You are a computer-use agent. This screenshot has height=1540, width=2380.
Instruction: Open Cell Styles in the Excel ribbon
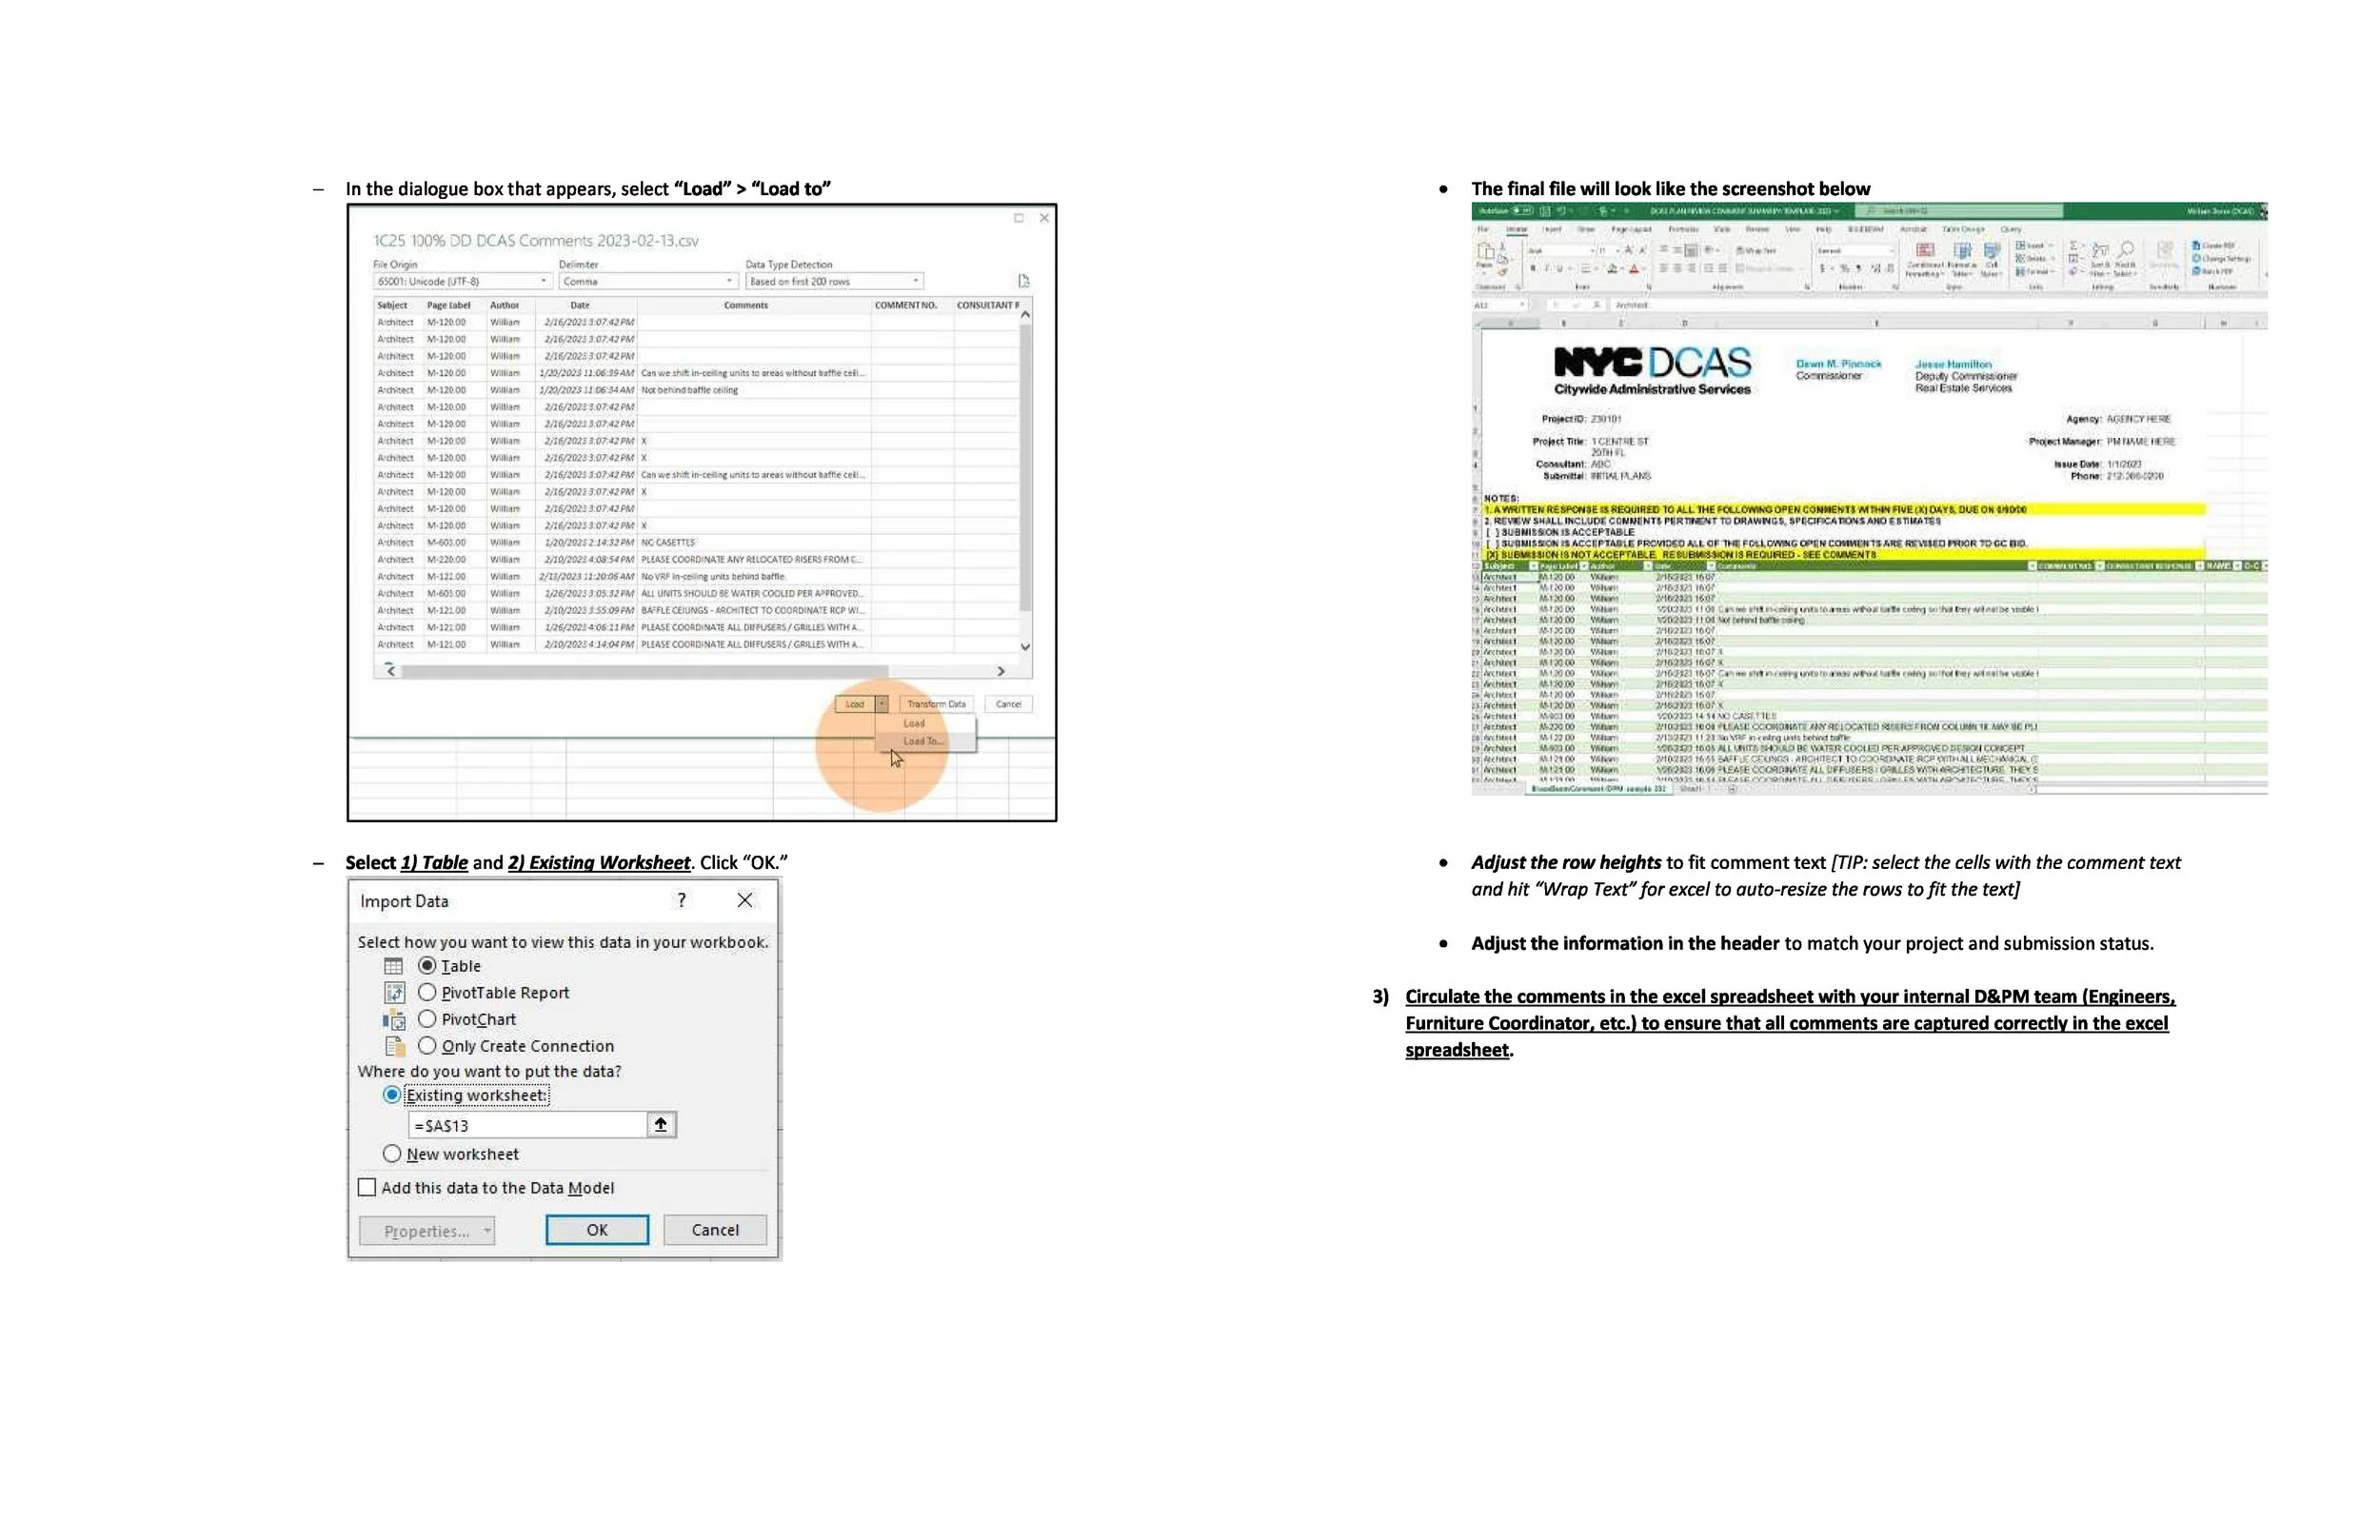point(1992,258)
